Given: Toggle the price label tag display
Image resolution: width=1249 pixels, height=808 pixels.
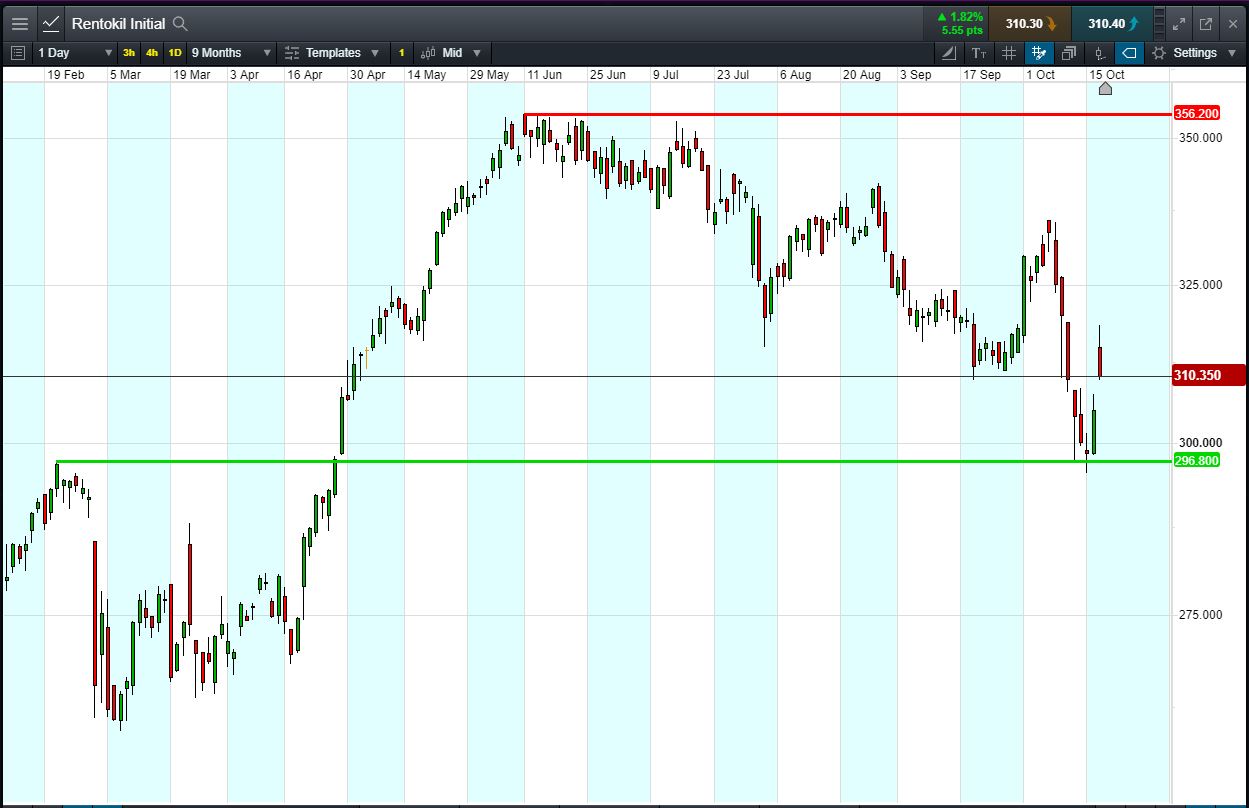Looking at the screenshot, I should [1129, 53].
